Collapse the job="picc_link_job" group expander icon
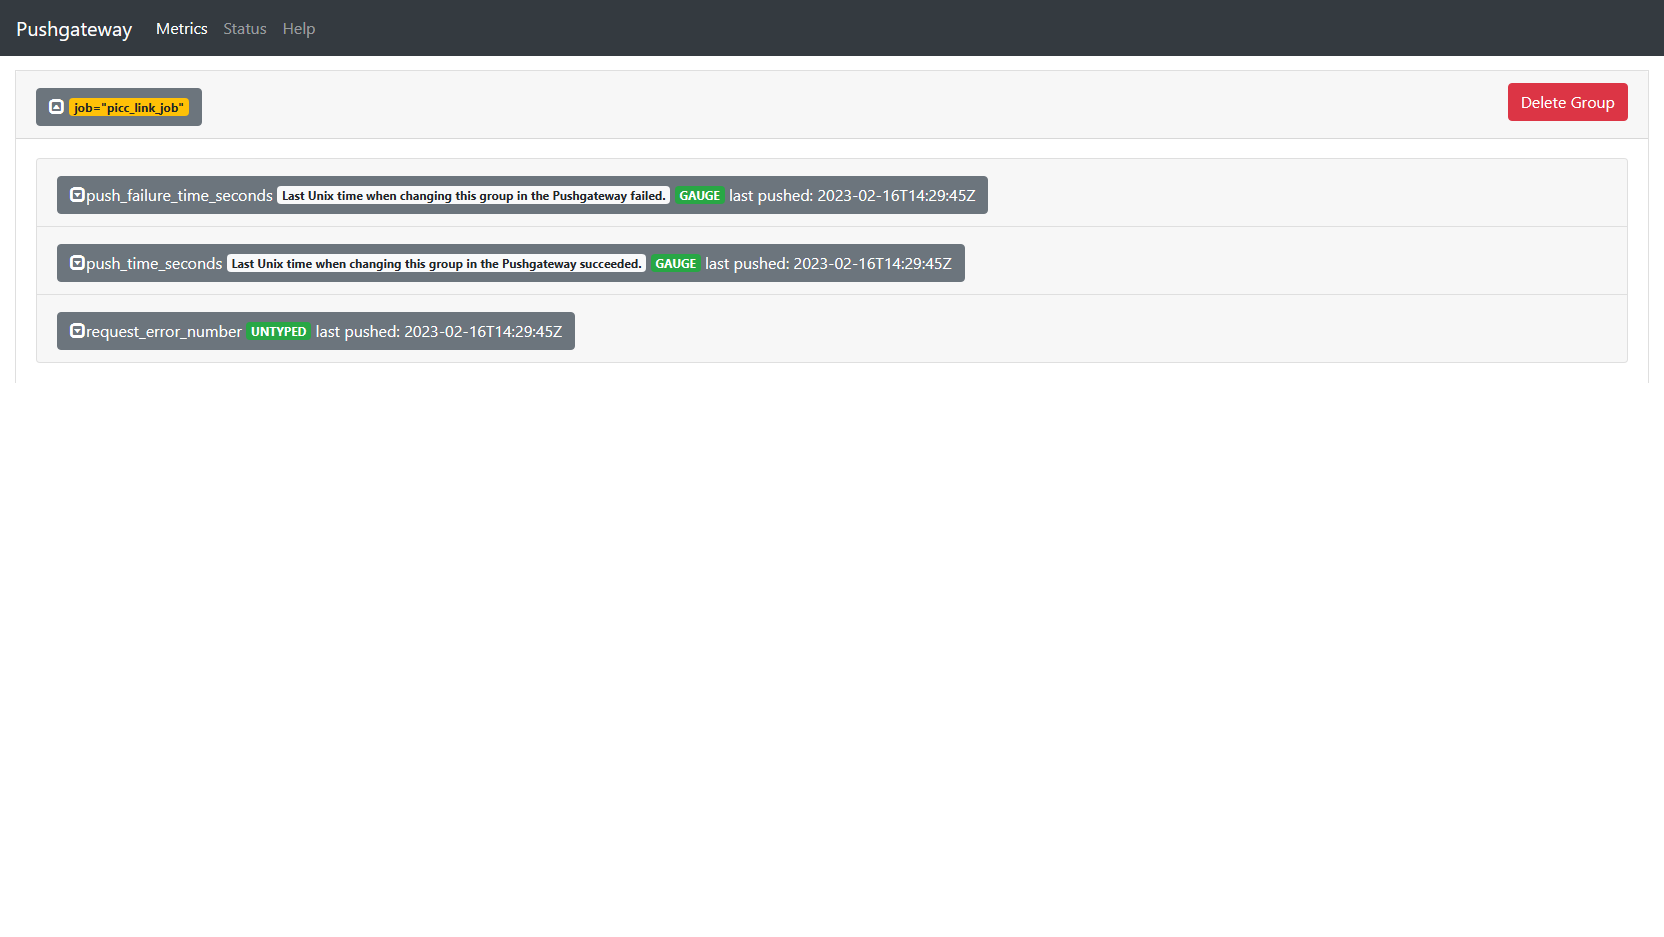Image resolution: width=1664 pixels, height=937 pixels. pos(56,107)
